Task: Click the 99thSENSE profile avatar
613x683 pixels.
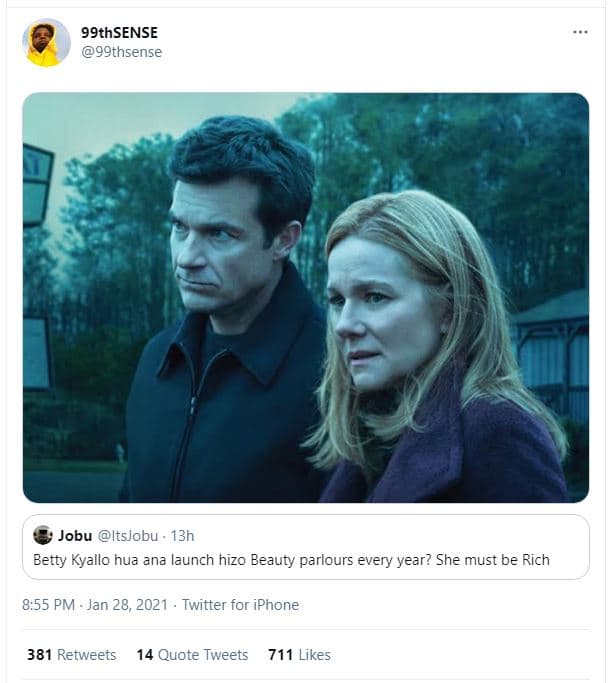Action: pyautogui.click(x=46, y=43)
